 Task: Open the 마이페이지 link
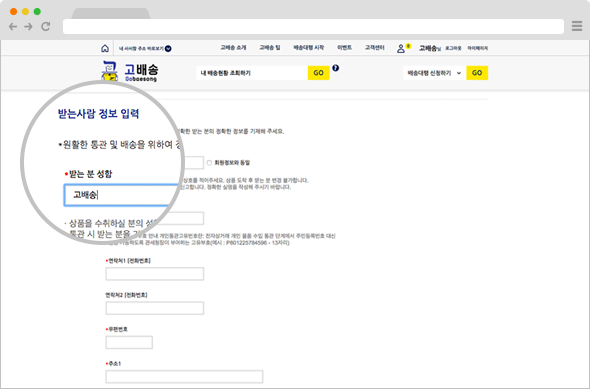(477, 48)
